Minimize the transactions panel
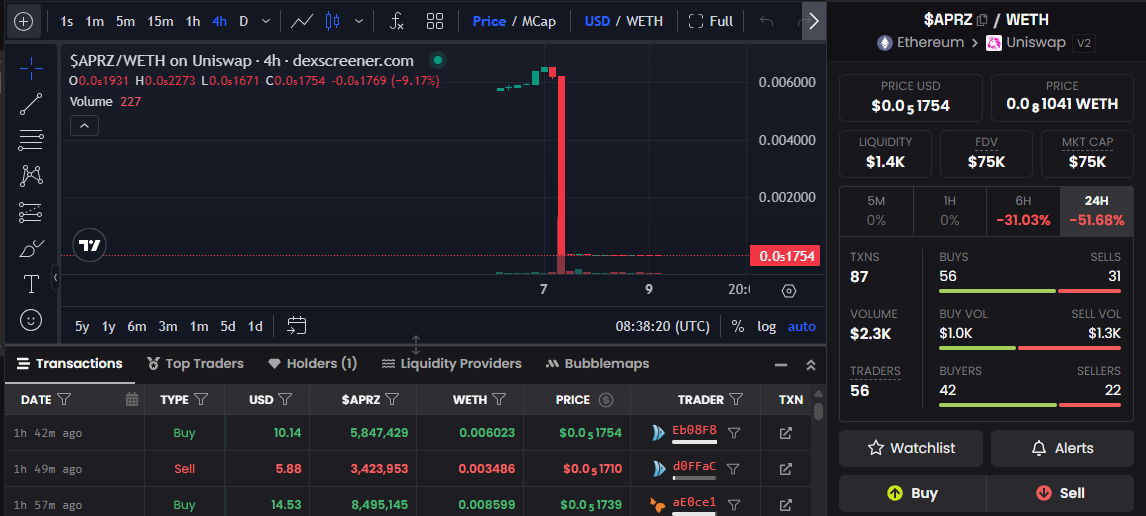 pyautogui.click(x=781, y=365)
